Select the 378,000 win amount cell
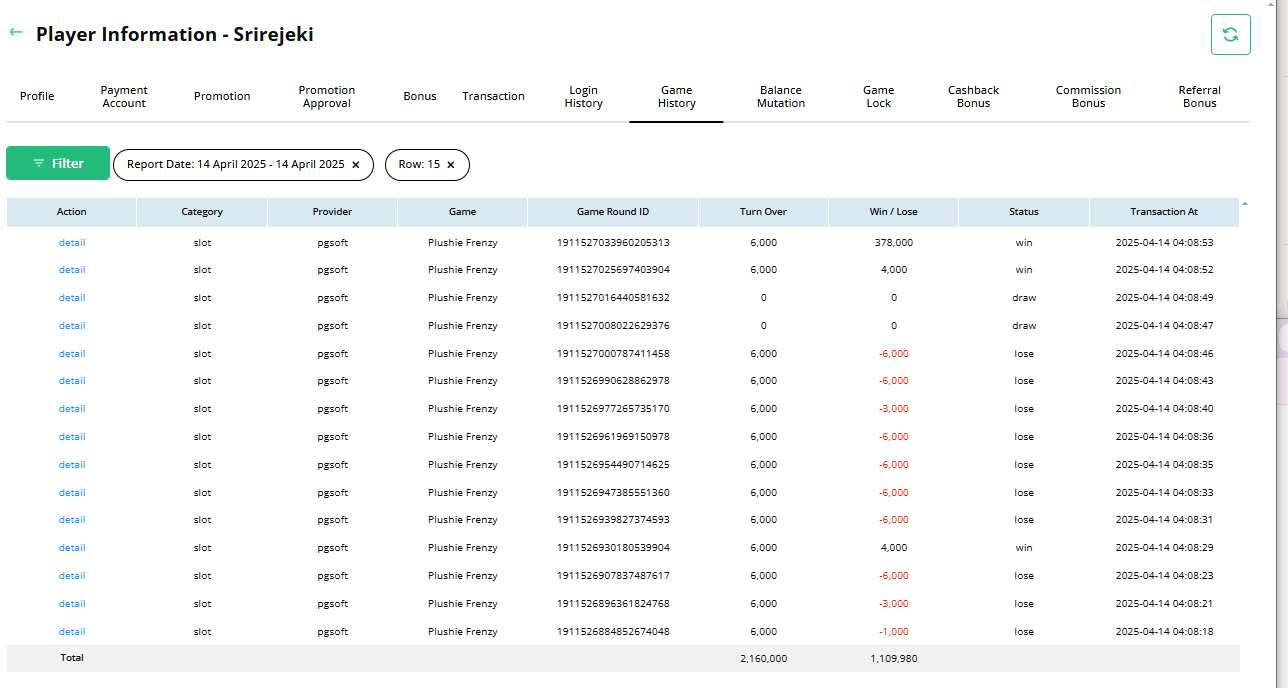Screen dimensions: 1288x688 click(x=893, y=242)
